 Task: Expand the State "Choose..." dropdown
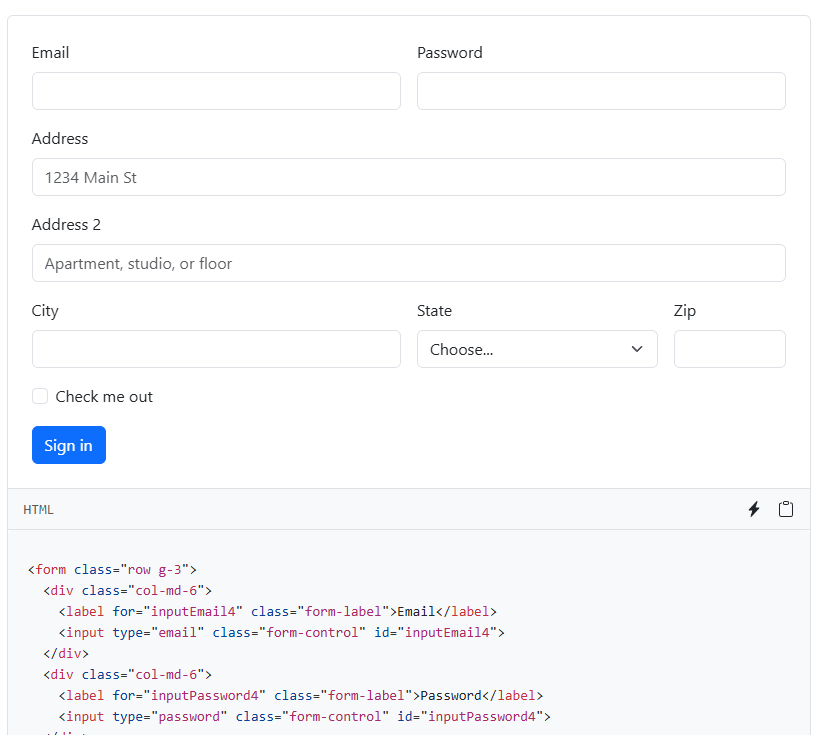(x=537, y=349)
